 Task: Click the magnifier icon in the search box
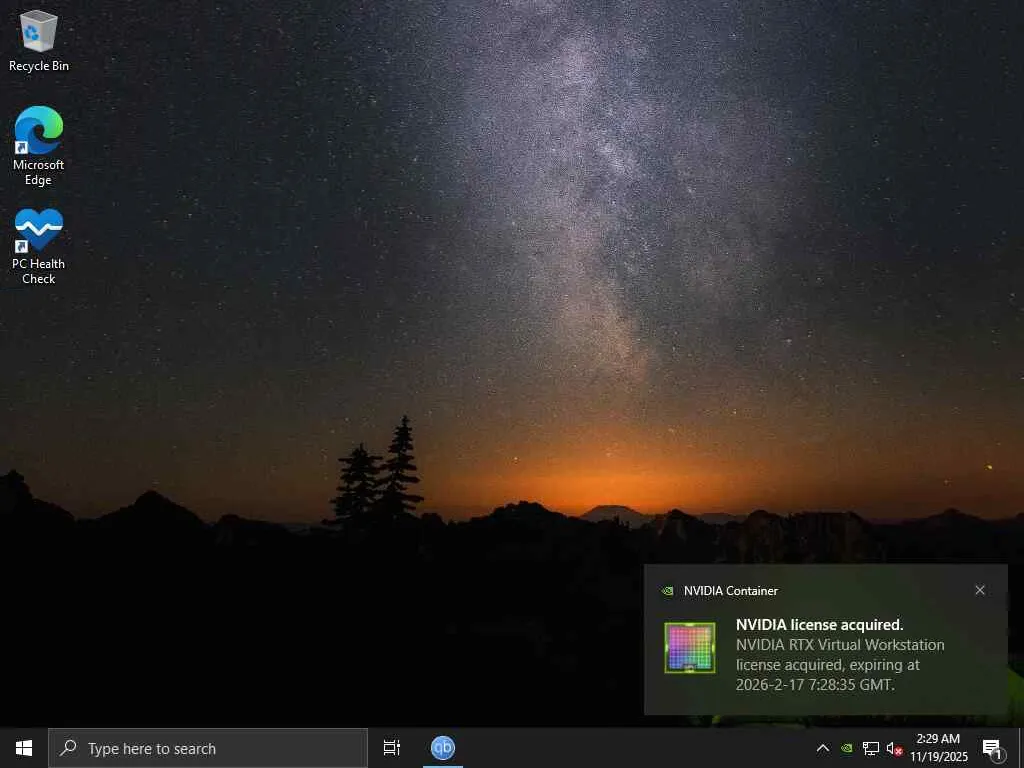69,748
